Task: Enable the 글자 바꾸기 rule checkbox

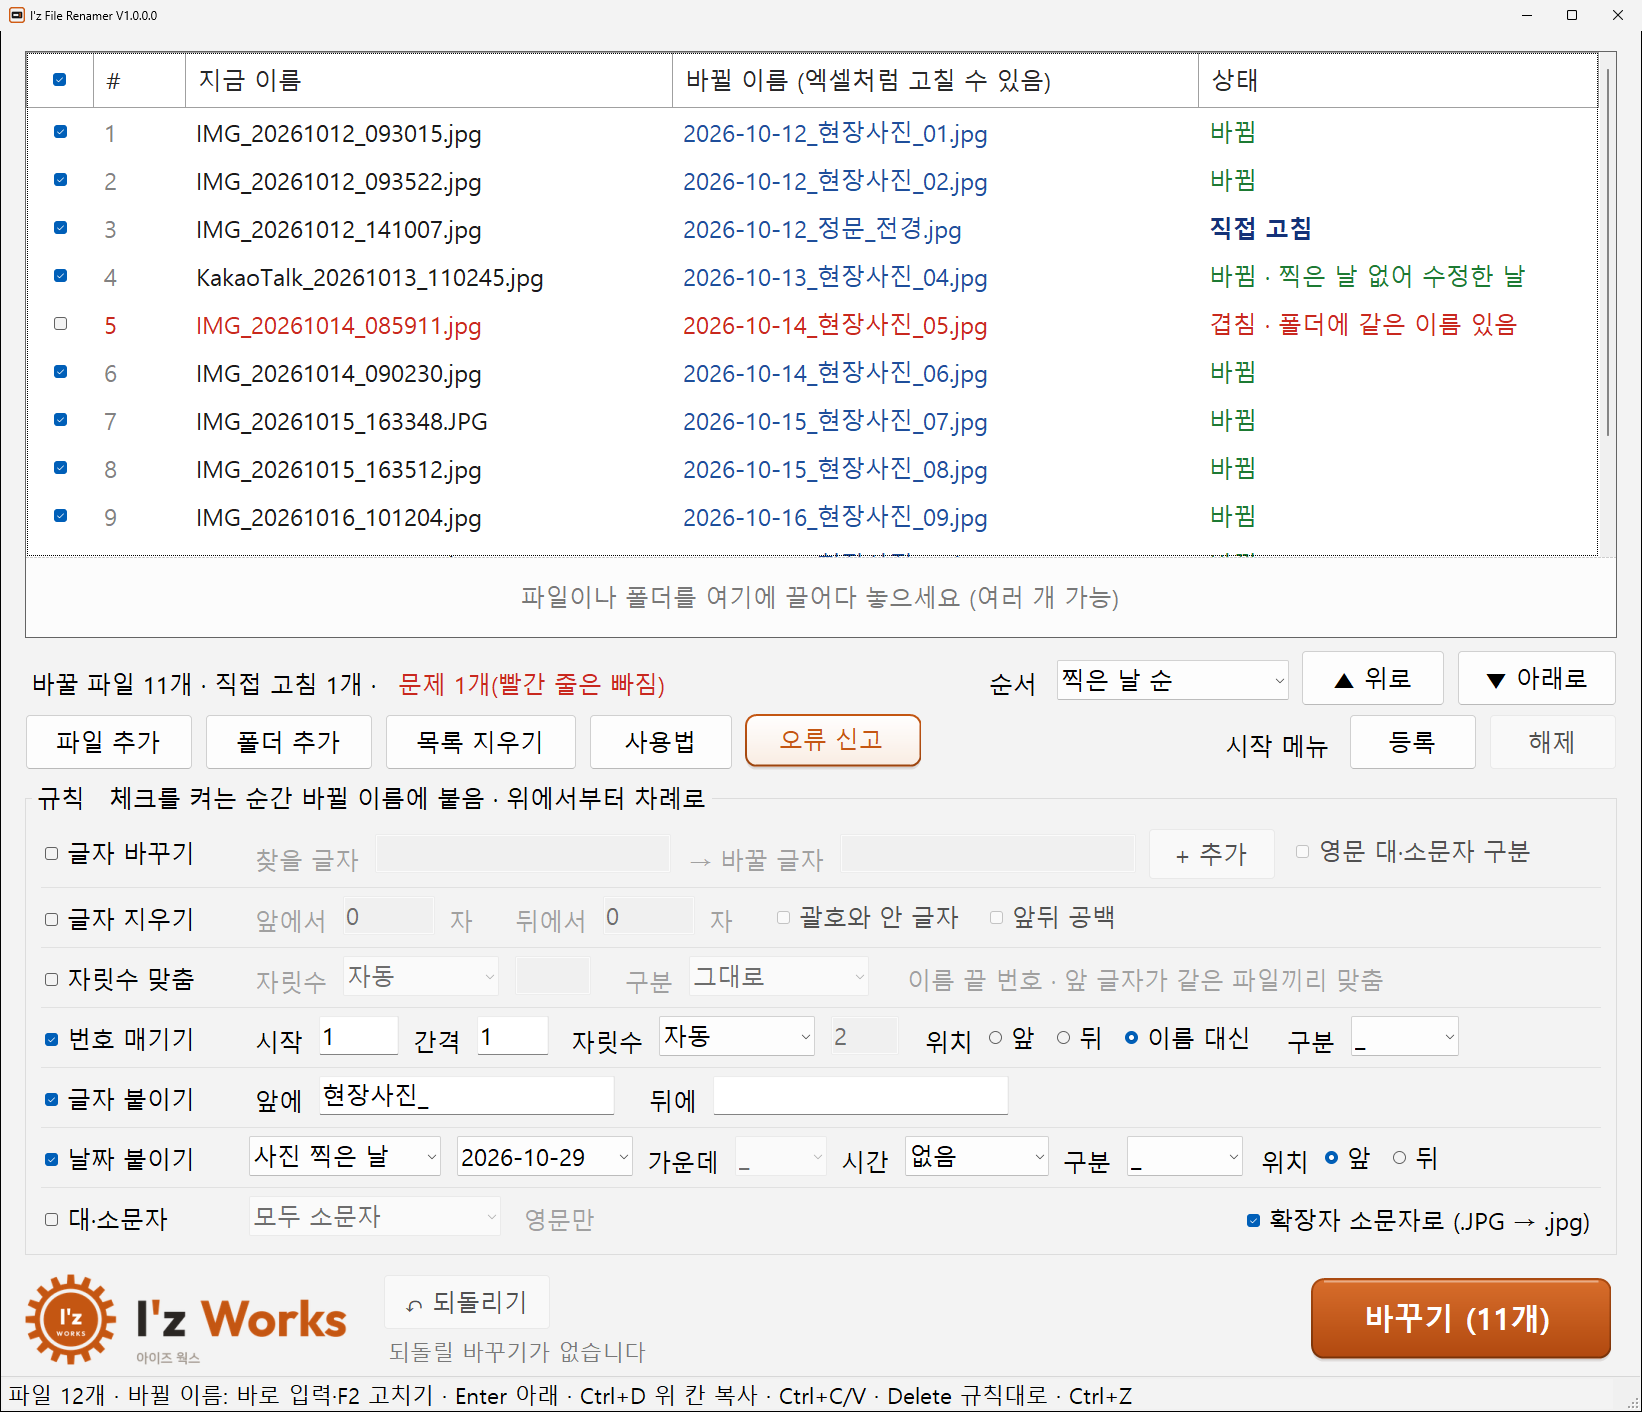Action: click(51, 853)
